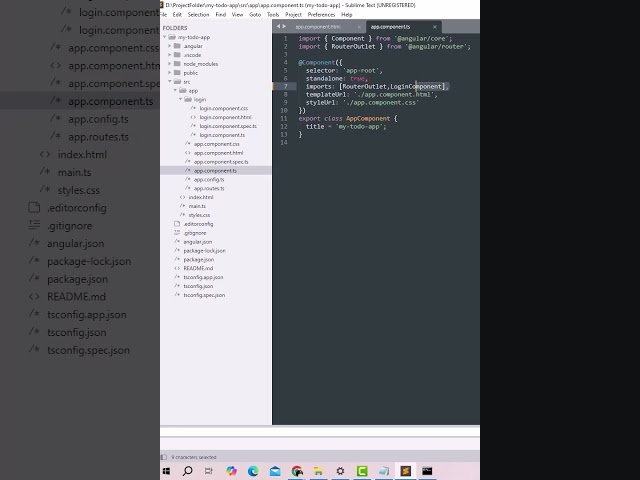This screenshot has height=480, width=640.
Task: Click the public folder icon
Action: click(x=177, y=73)
